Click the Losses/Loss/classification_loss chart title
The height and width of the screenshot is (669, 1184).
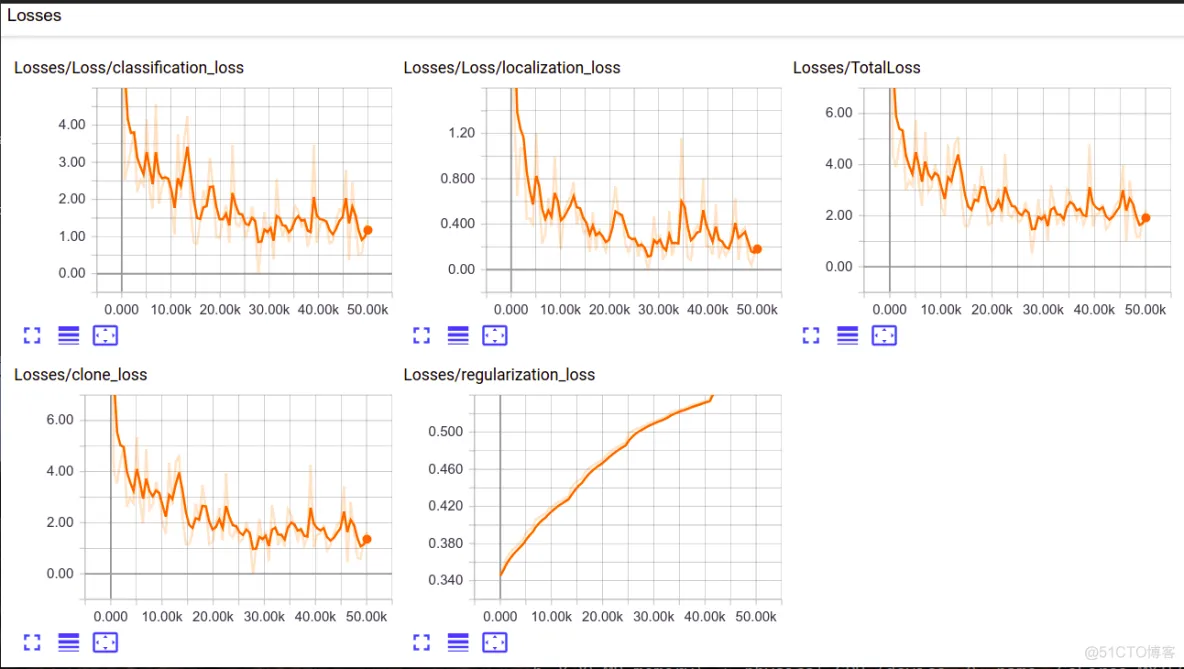click(129, 68)
